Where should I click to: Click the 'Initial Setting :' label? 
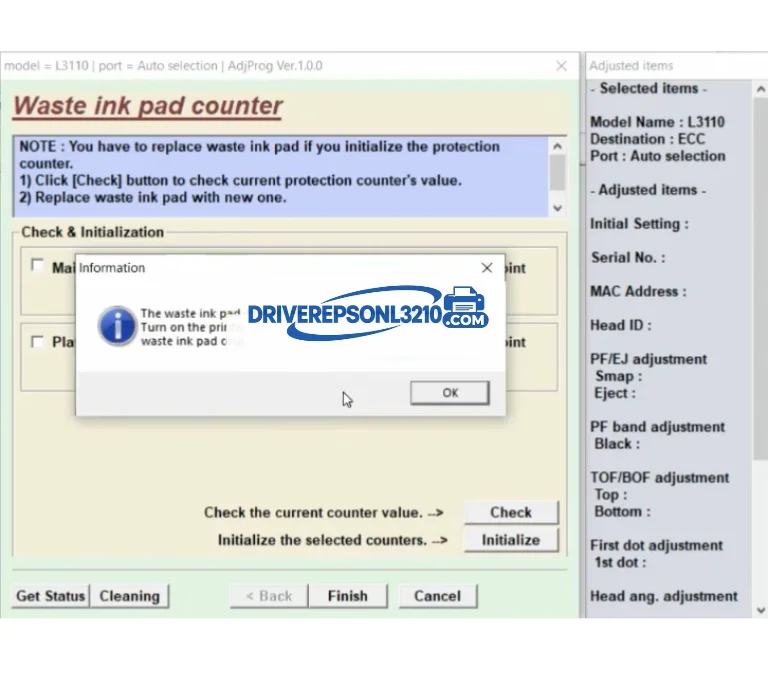639,224
